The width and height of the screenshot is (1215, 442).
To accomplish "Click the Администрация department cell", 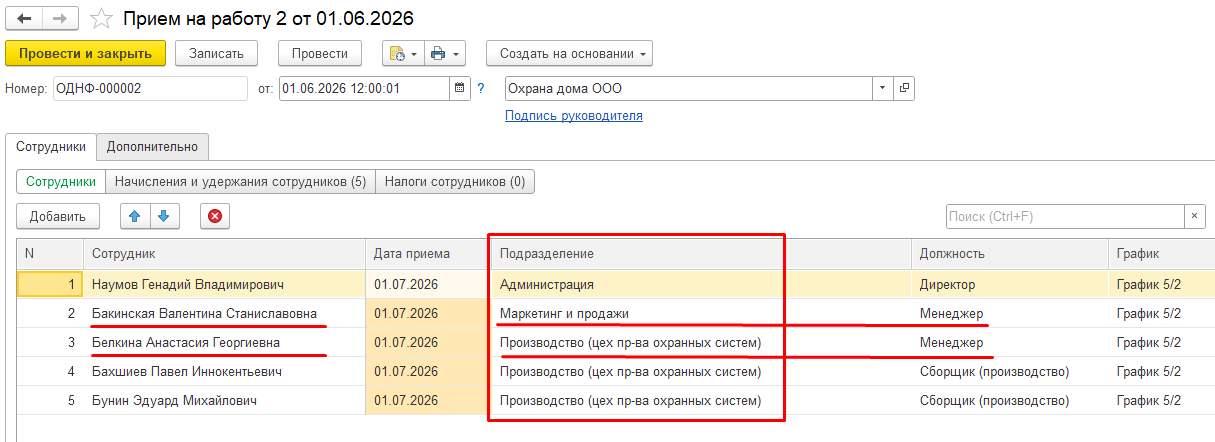I will click(x=700, y=285).
